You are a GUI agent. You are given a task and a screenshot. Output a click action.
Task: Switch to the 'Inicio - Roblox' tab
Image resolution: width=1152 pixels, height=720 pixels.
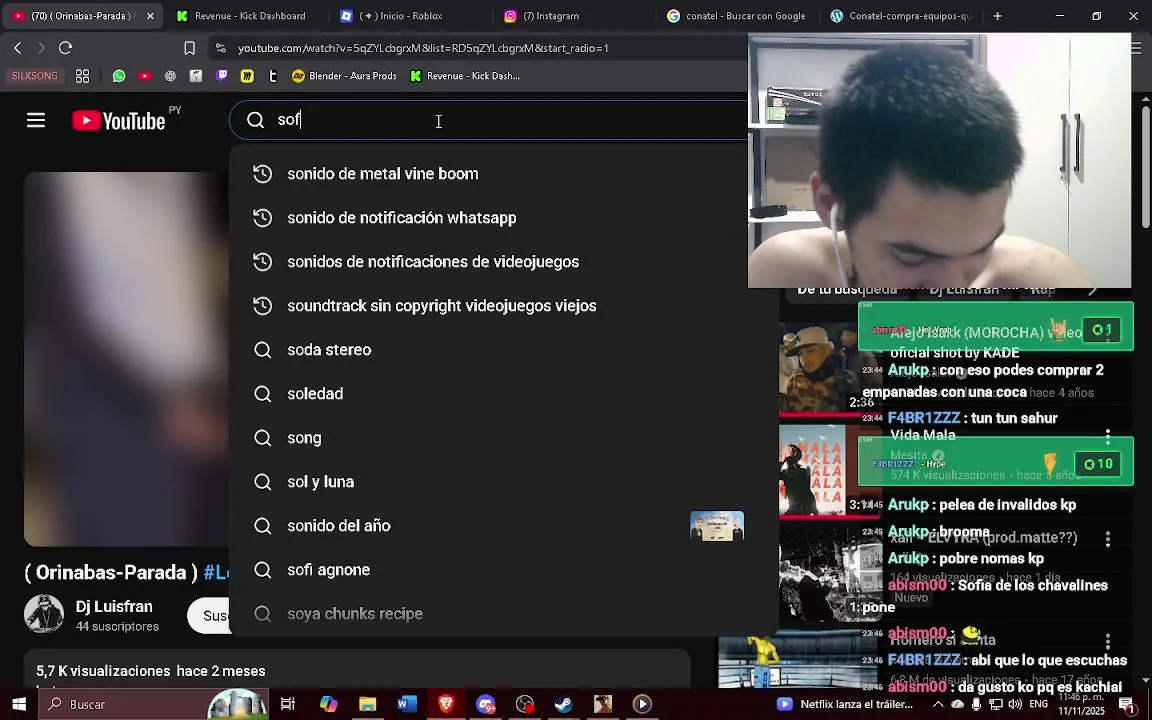(x=400, y=15)
